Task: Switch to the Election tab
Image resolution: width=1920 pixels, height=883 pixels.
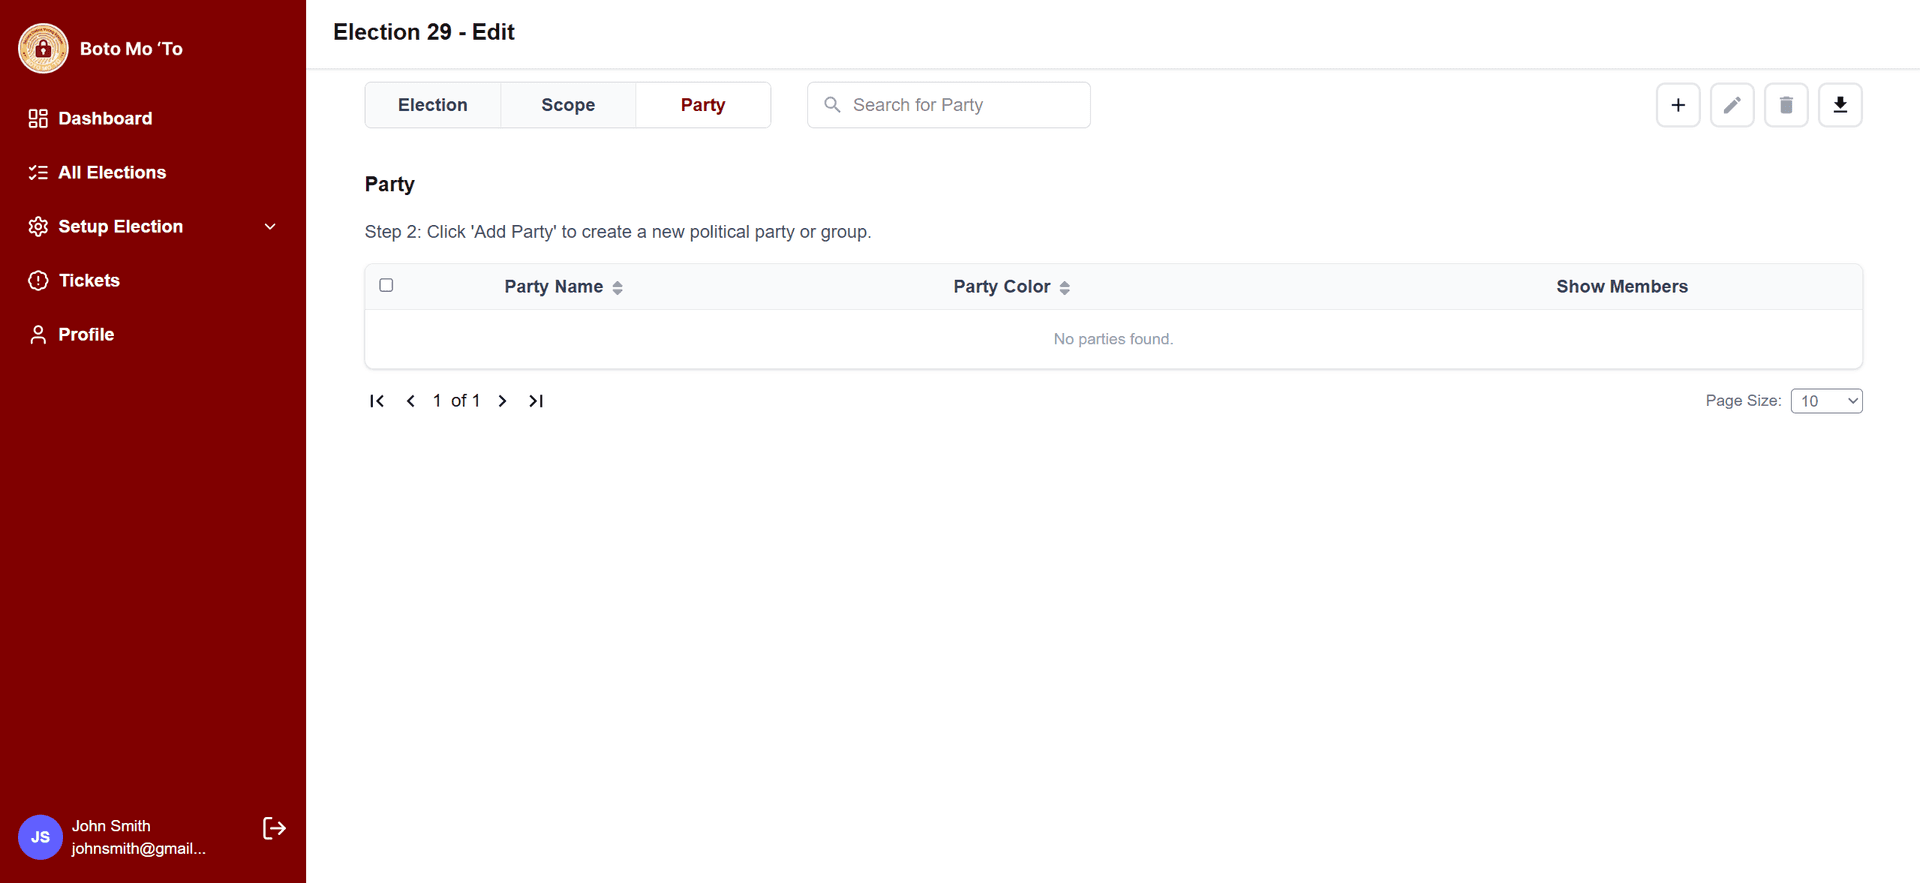Action: pyautogui.click(x=432, y=105)
